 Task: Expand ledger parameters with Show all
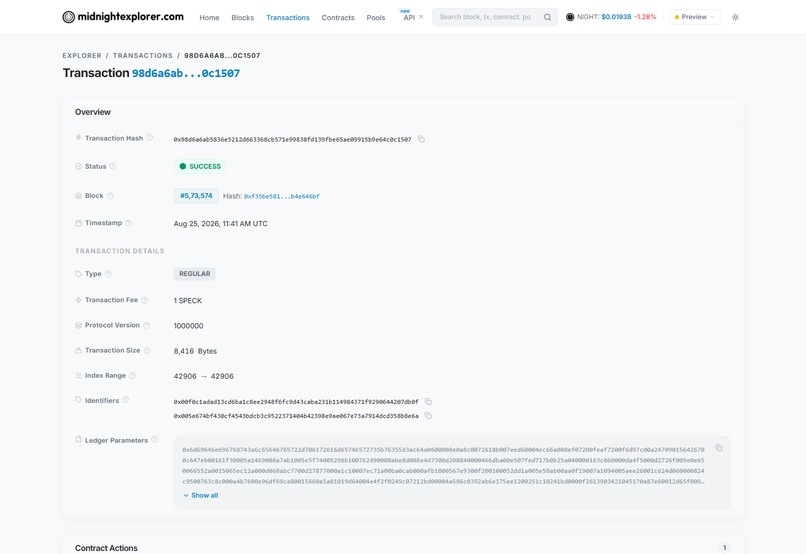pyautogui.click(x=200, y=495)
